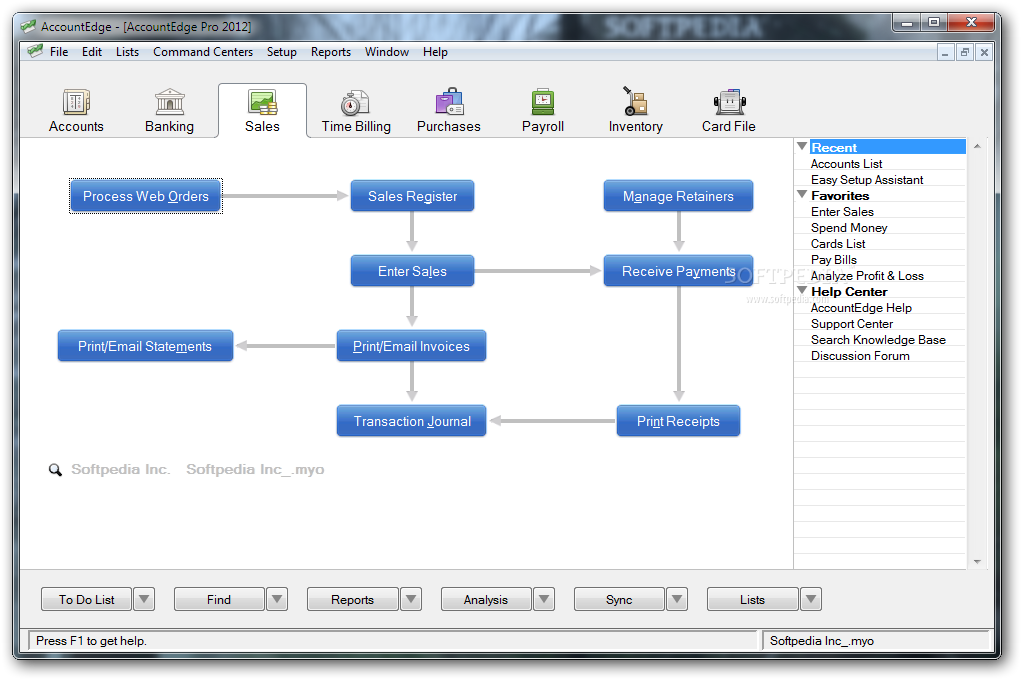
Task: Open the Card File rolodex icon
Action: [x=729, y=102]
